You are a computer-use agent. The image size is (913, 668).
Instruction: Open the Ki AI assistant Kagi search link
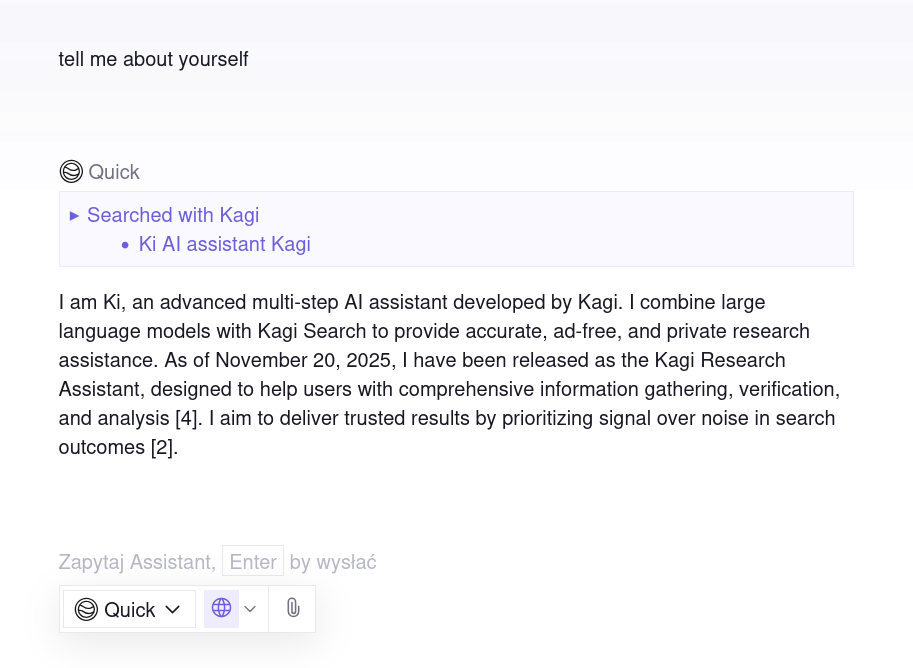225,244
